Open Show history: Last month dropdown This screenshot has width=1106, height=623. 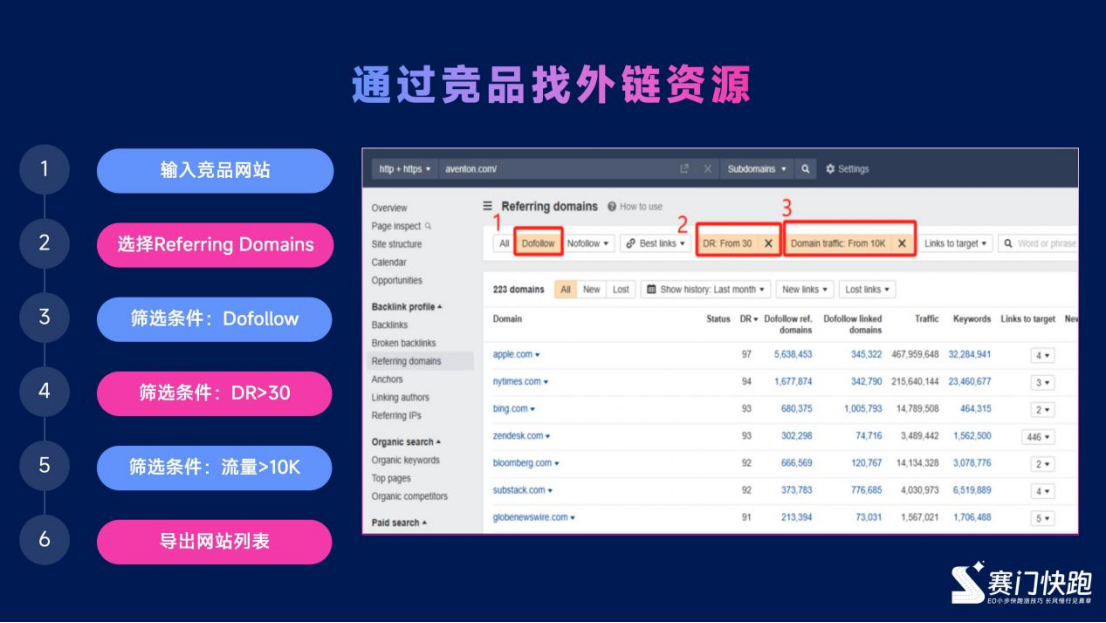(x=707, y=289)
